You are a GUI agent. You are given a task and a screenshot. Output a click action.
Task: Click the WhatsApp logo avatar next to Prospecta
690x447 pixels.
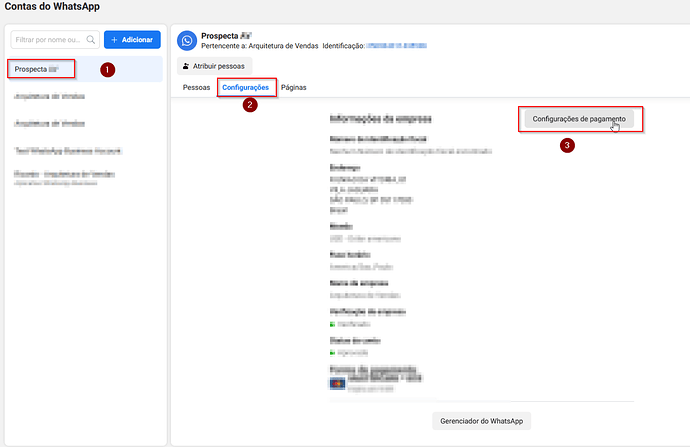[187, 41]
